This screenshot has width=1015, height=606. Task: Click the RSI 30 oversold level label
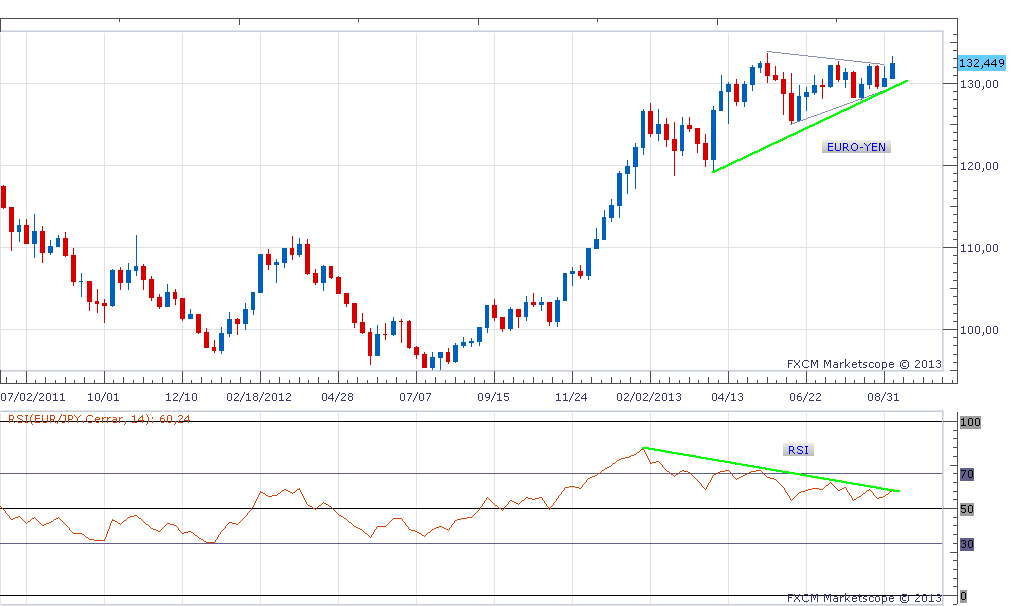click(x=967, y=544)
